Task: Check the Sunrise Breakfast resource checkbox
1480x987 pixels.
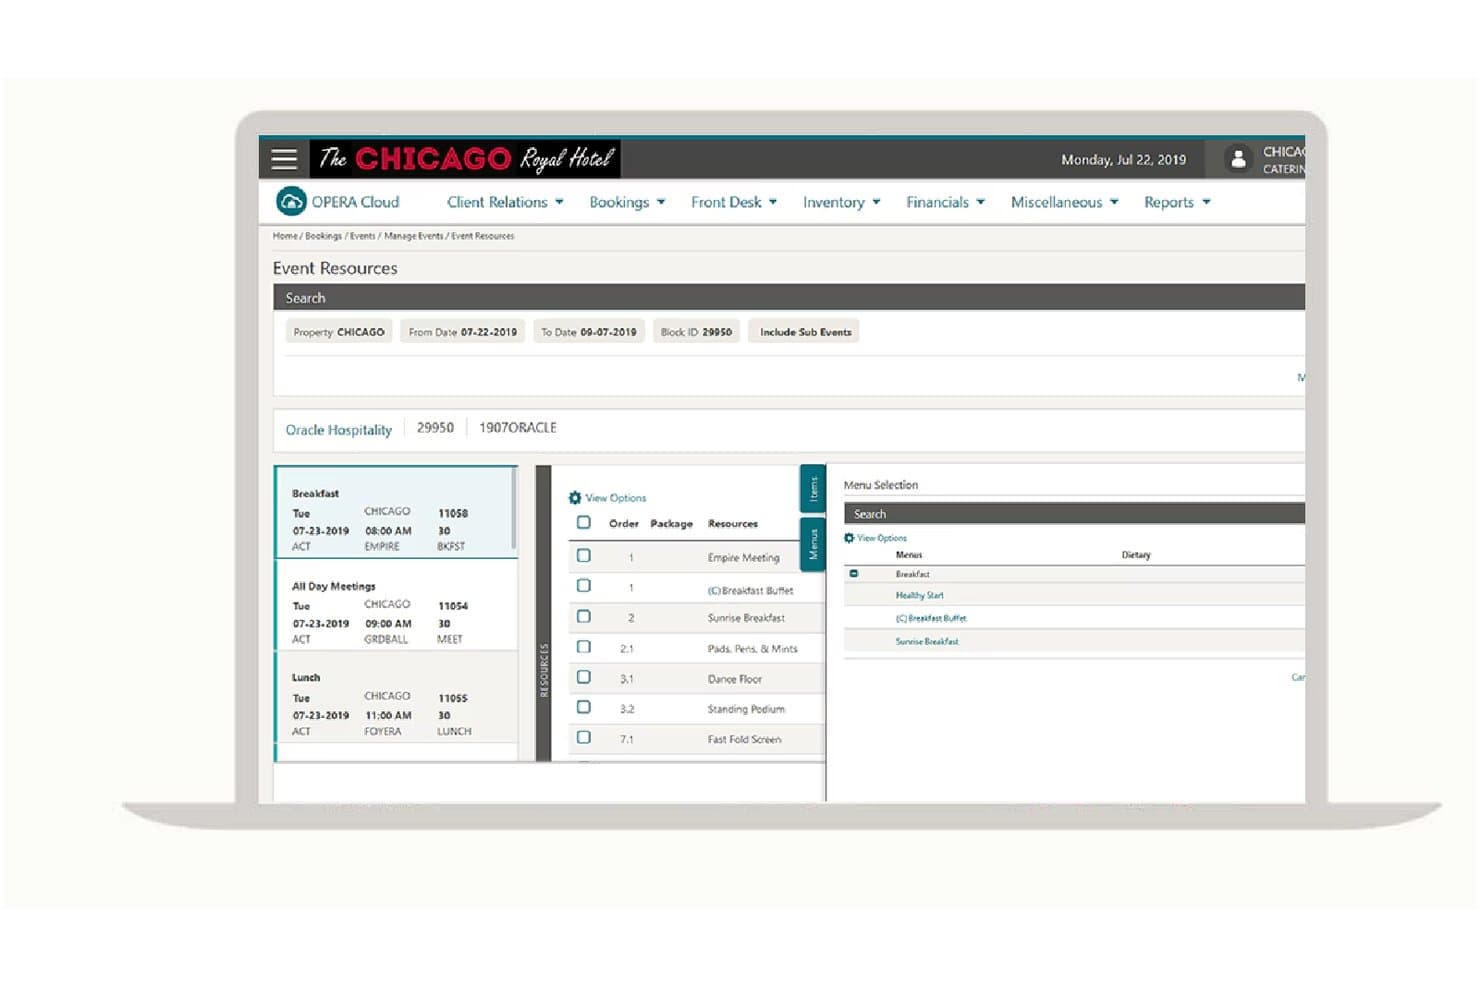Action: click(584, 617)
